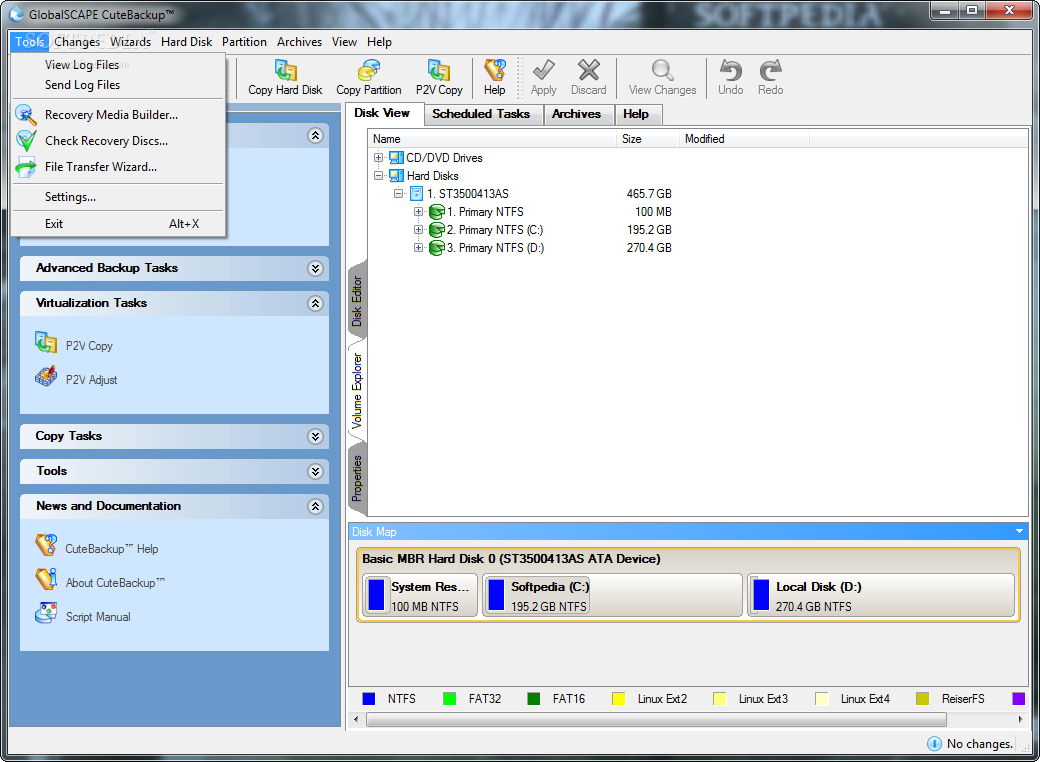1040x762 pixels.
Task: Click the Primary NTFS (D:) partition icon
Action: click(x=436, y=247)
